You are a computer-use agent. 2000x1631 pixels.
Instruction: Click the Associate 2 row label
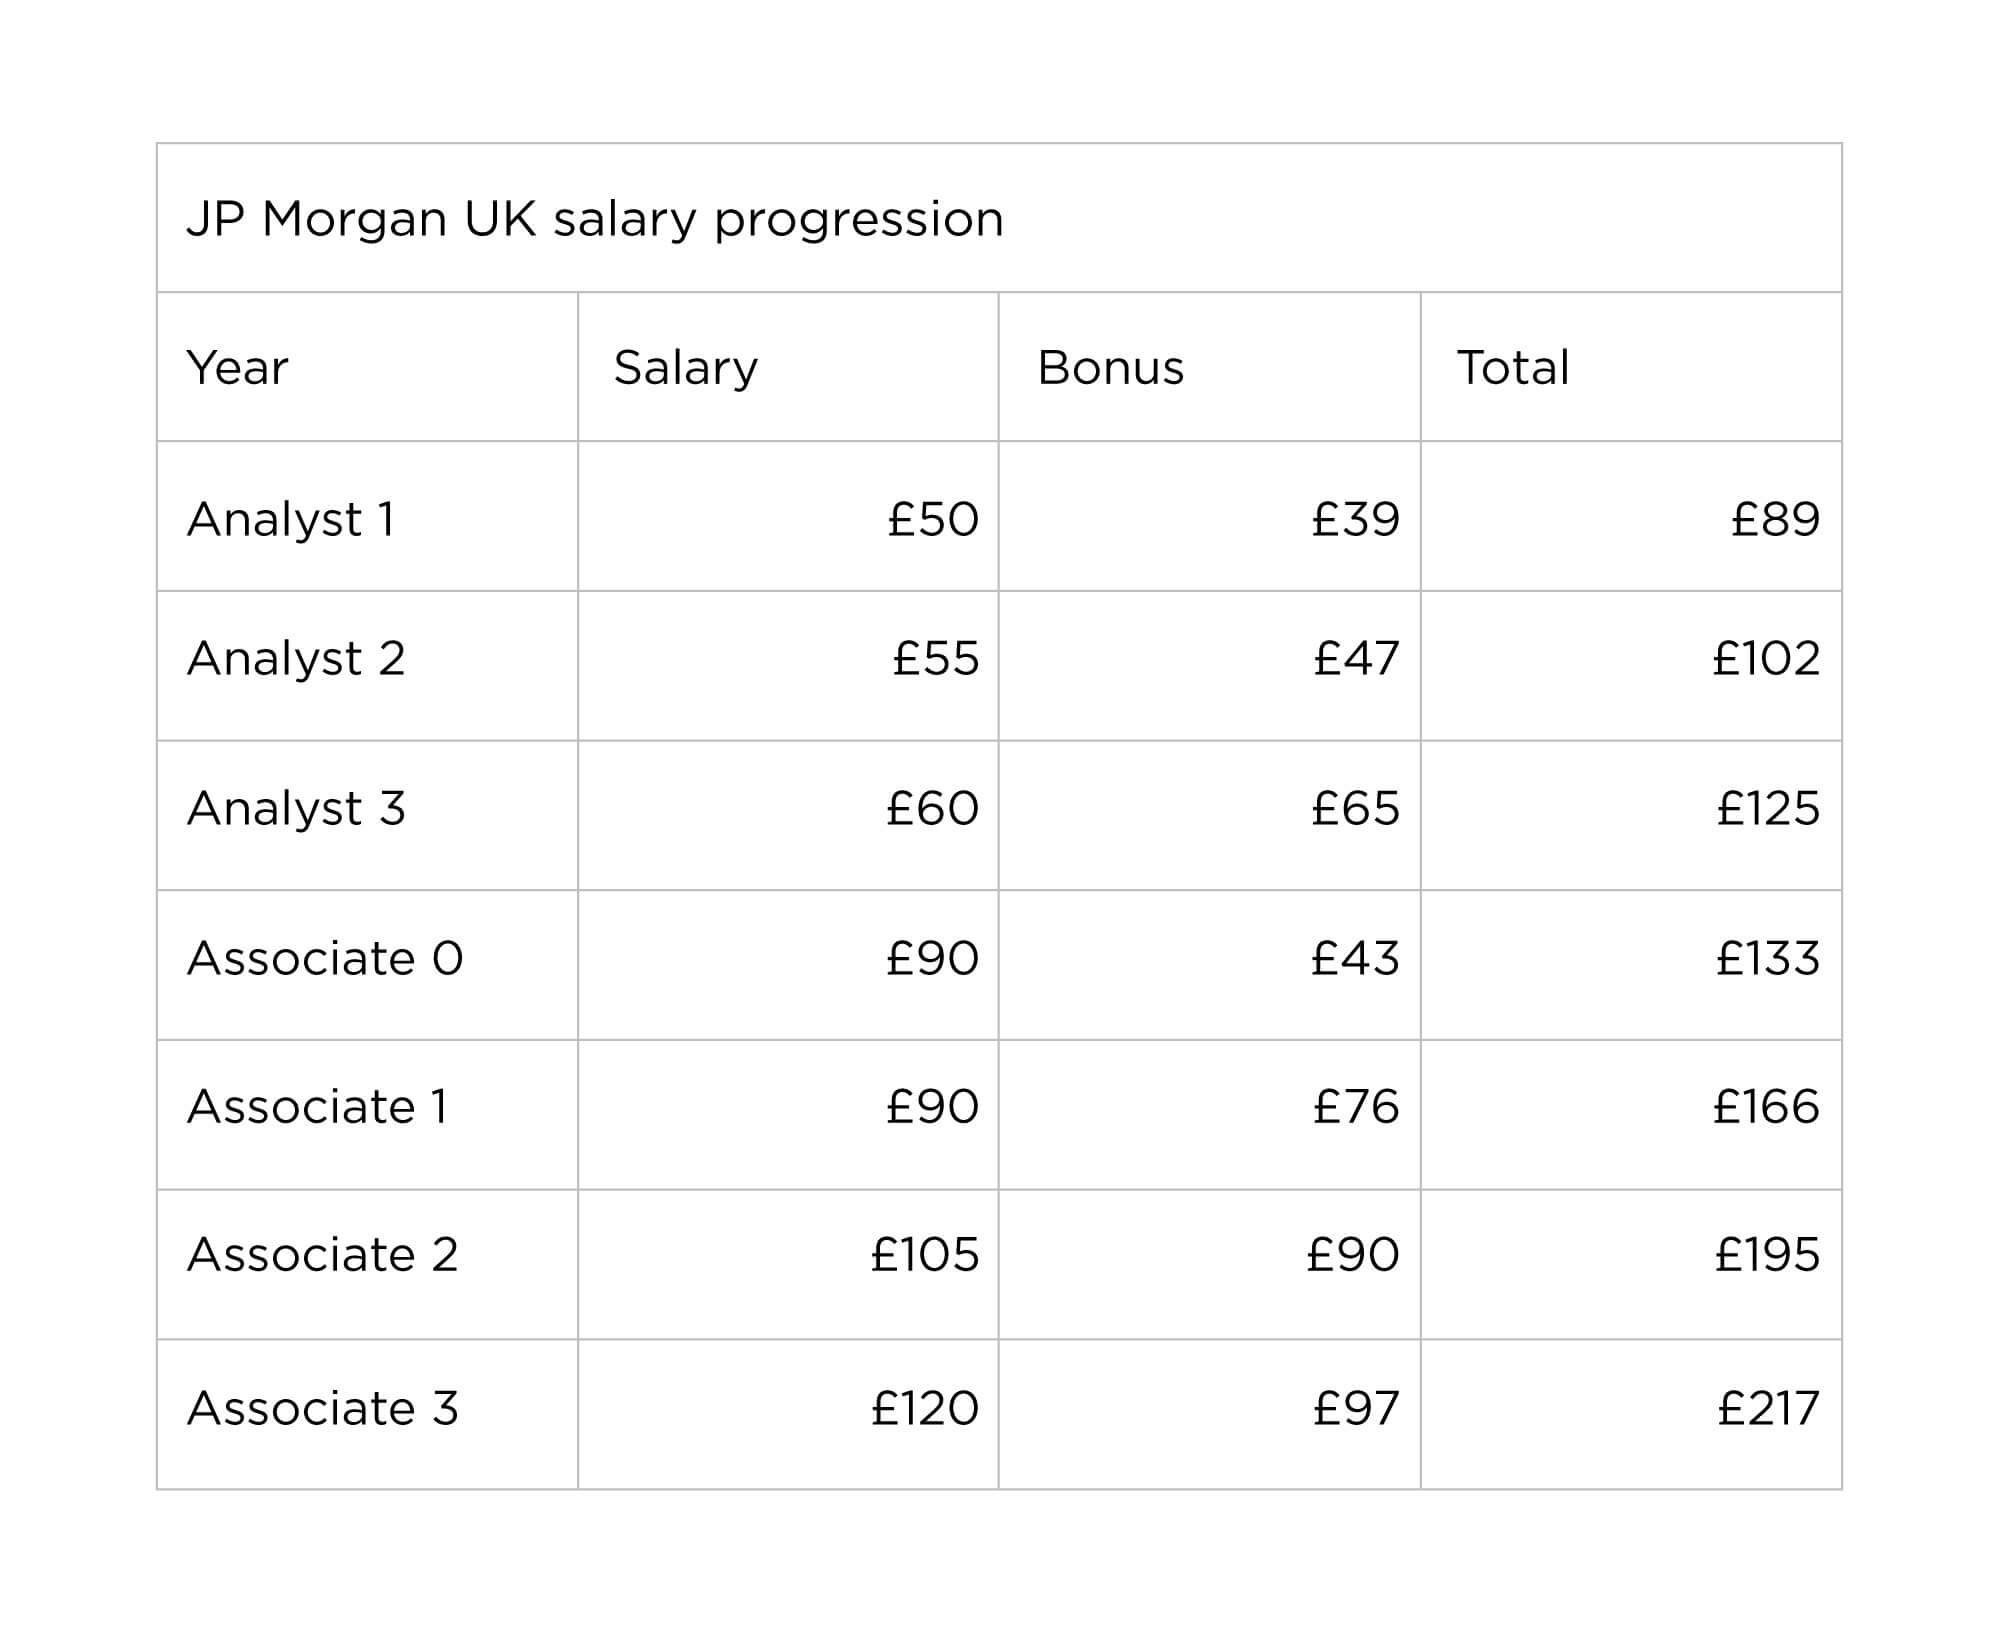322,1254
